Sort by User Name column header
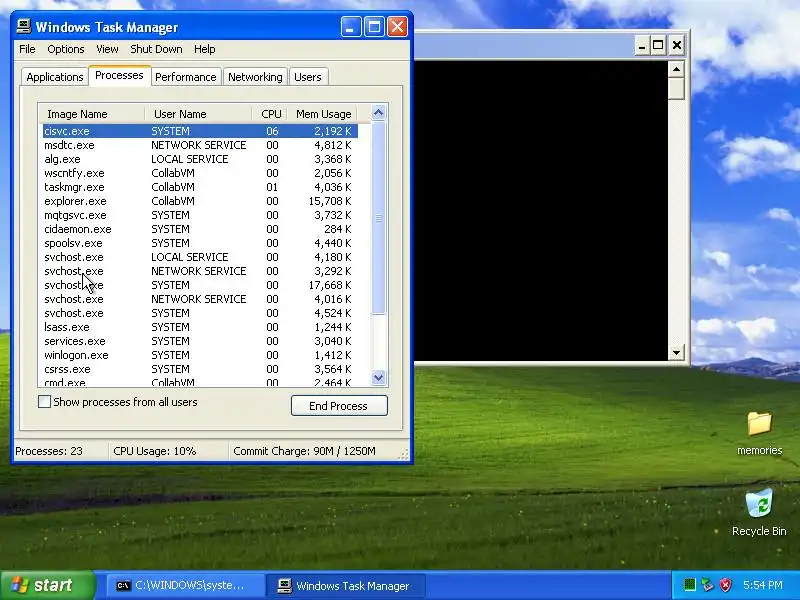The image size is (800, 600). [198, 114]
